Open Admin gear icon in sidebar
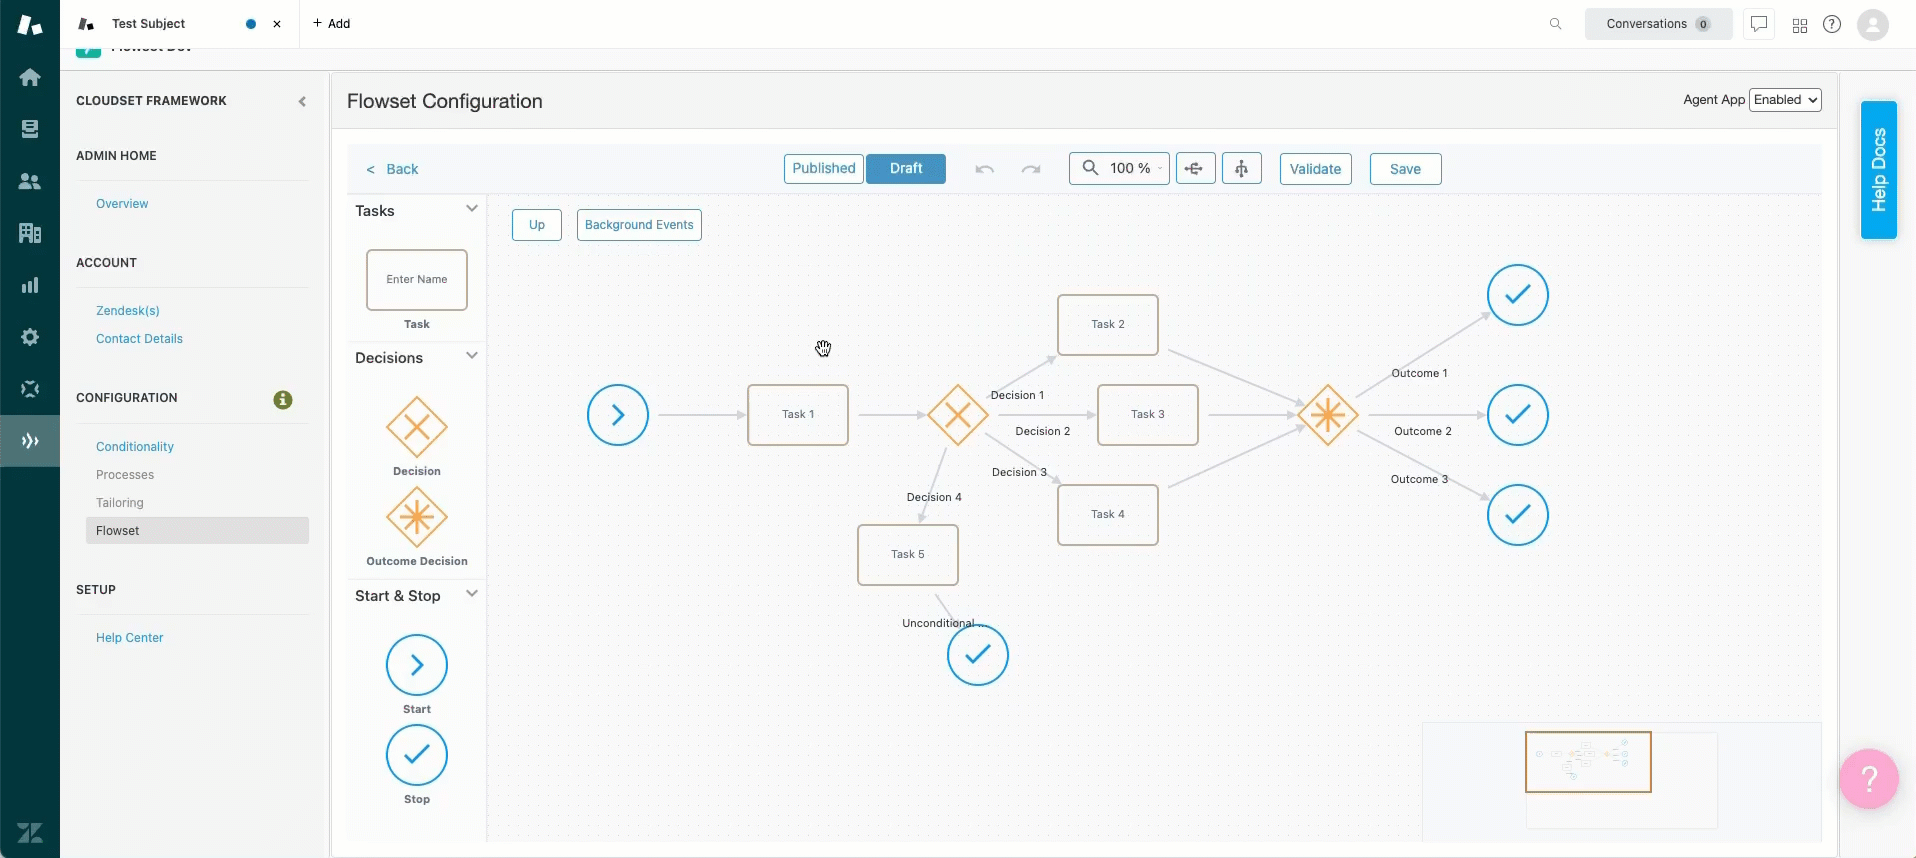The image size is (1916, 858). 30,337
